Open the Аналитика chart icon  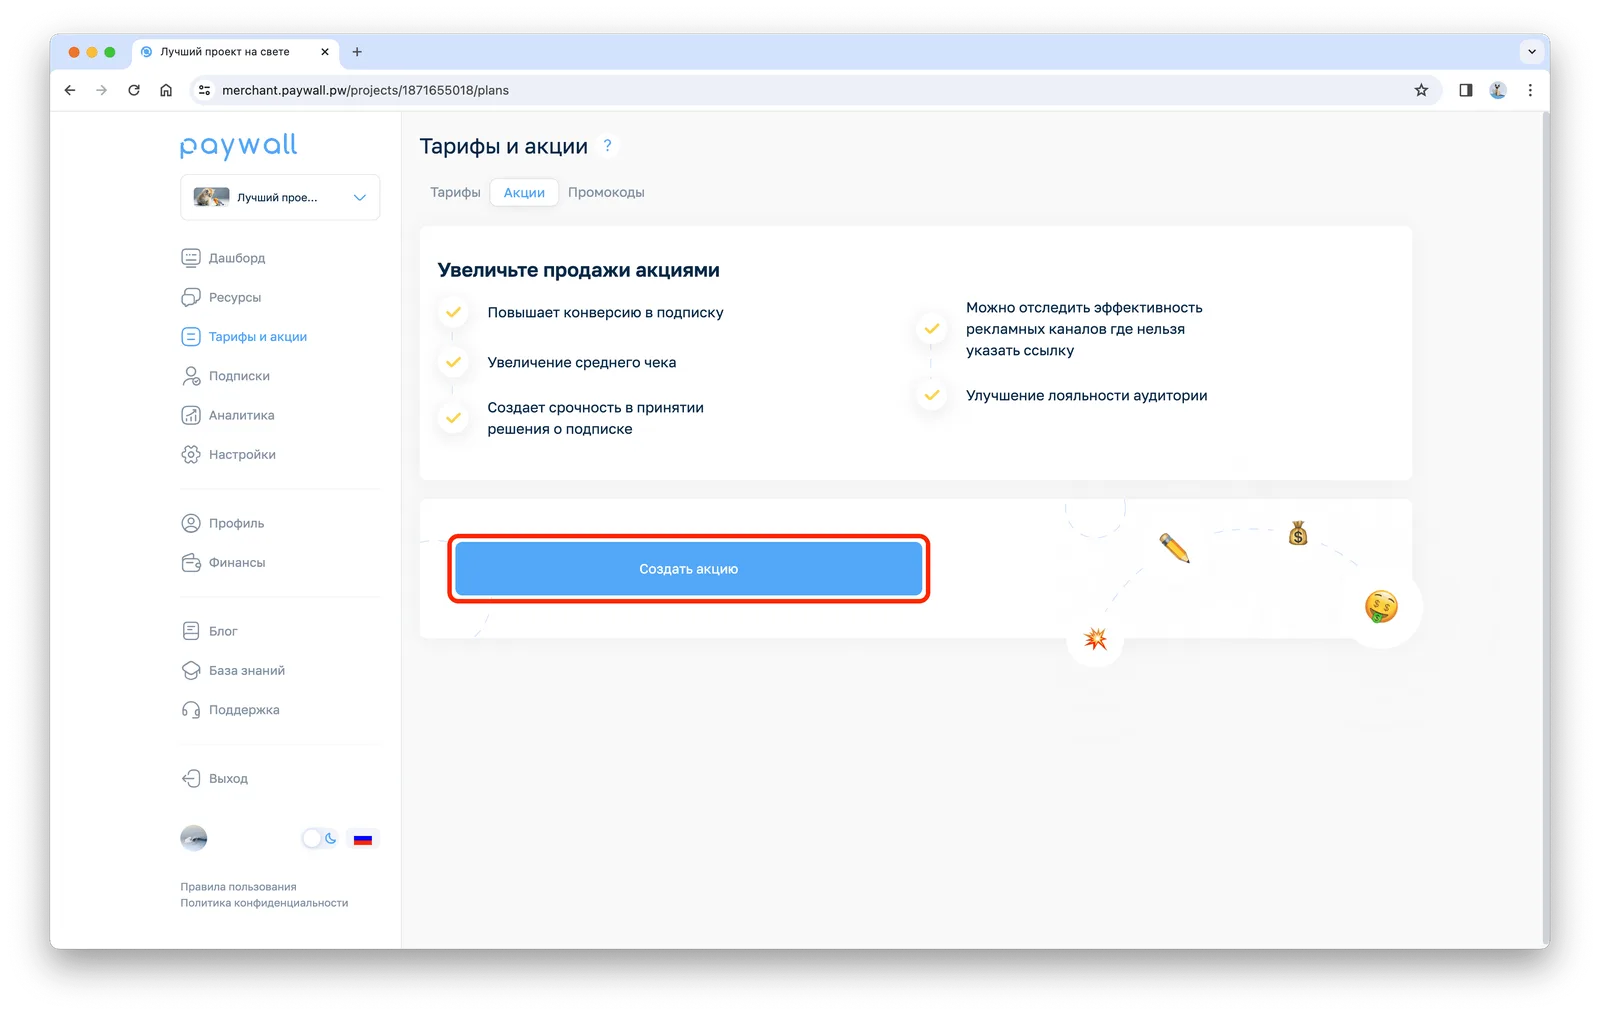(191, 415)
